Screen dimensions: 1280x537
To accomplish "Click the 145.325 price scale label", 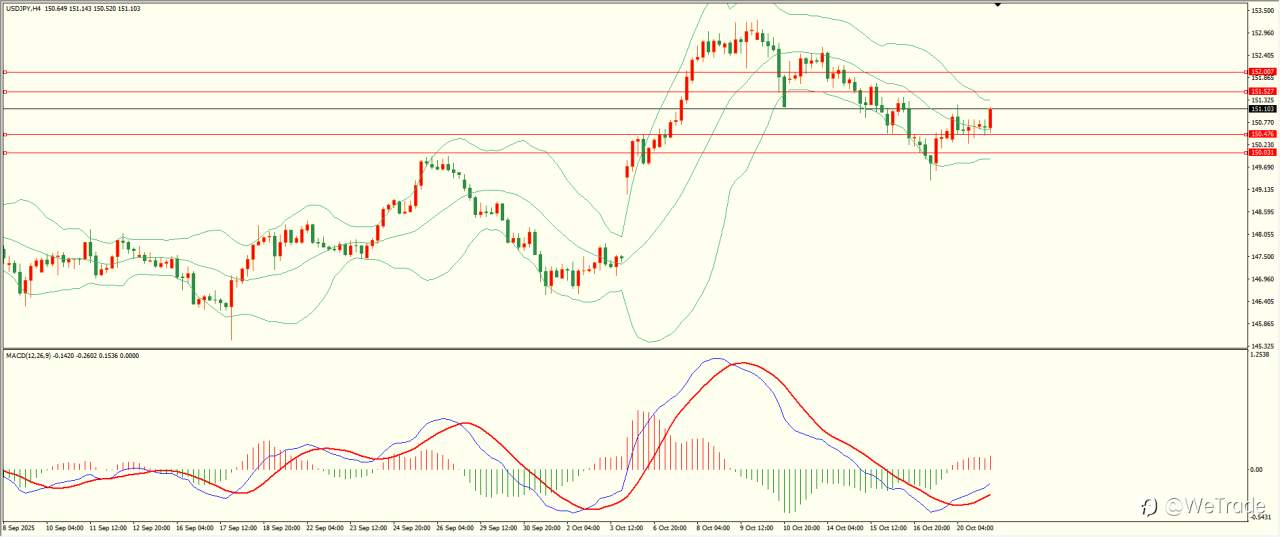I will point(1262,346).
